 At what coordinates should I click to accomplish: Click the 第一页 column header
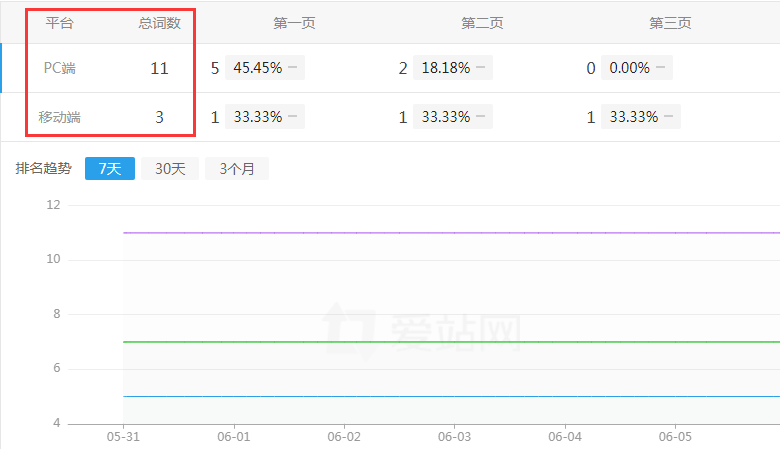[x=294, y=23]
